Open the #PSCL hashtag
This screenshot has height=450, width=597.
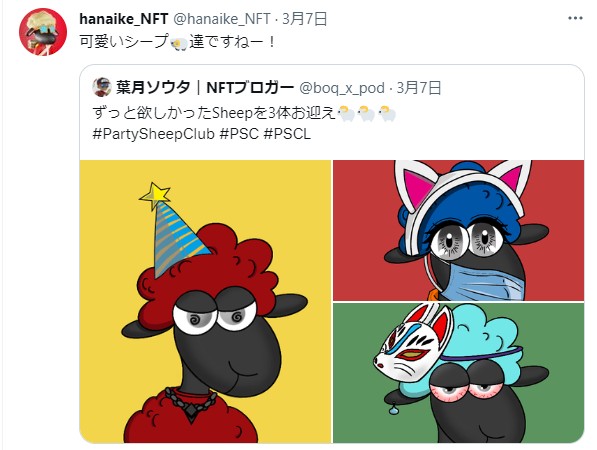(x=287, y=134)
